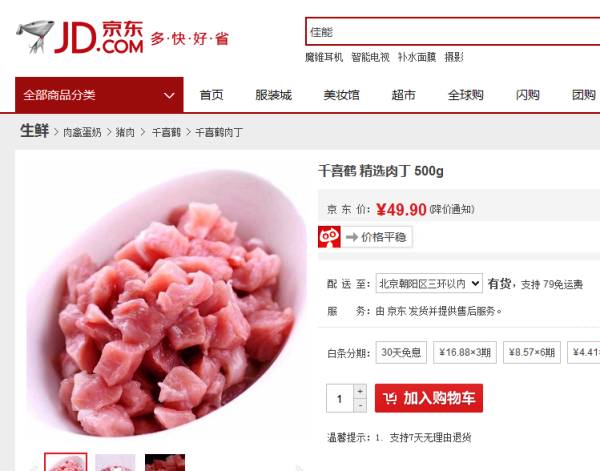600x471 pixels.
Task: Increase quantity with the plus stepper
Action: click(x=360, y=391)
